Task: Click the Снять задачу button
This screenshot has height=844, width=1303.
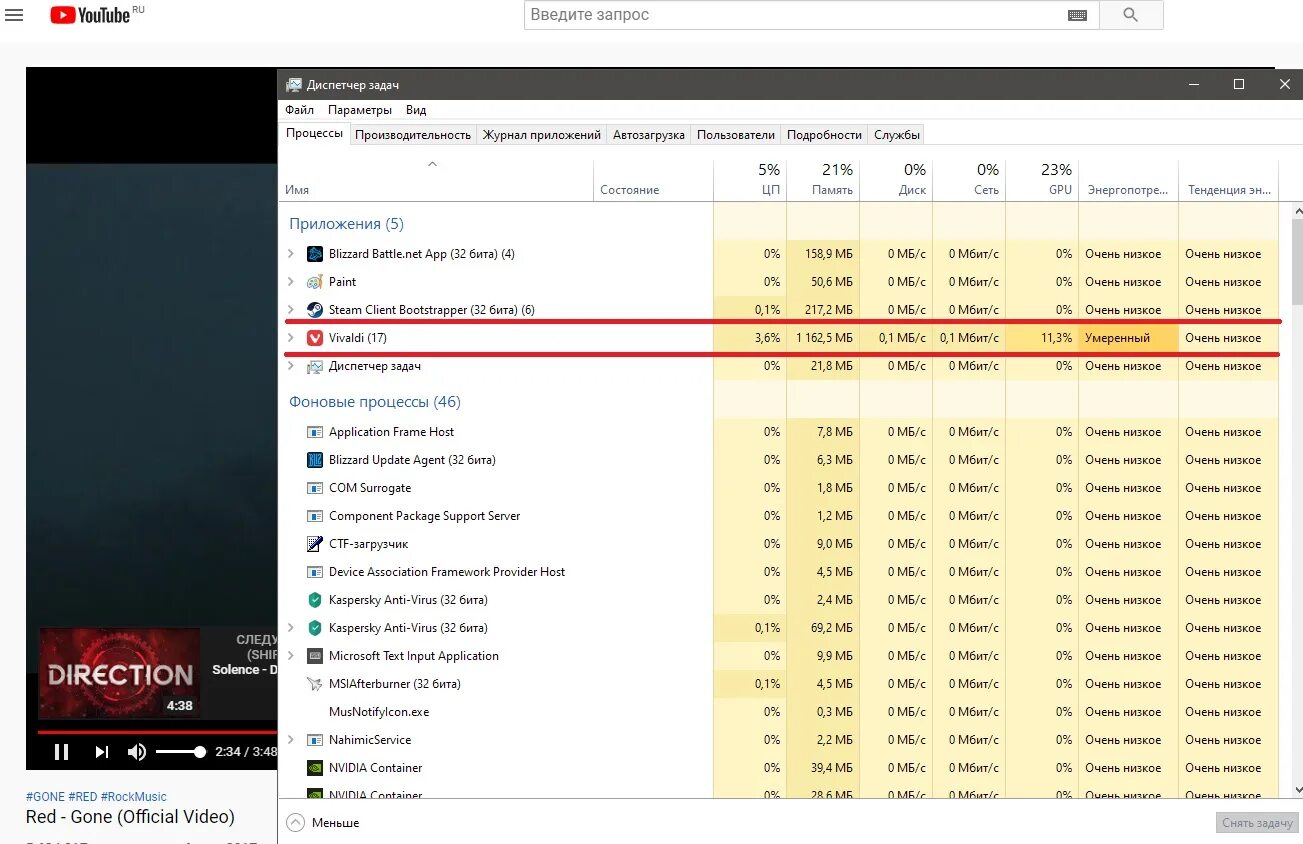Action: 1257,823
